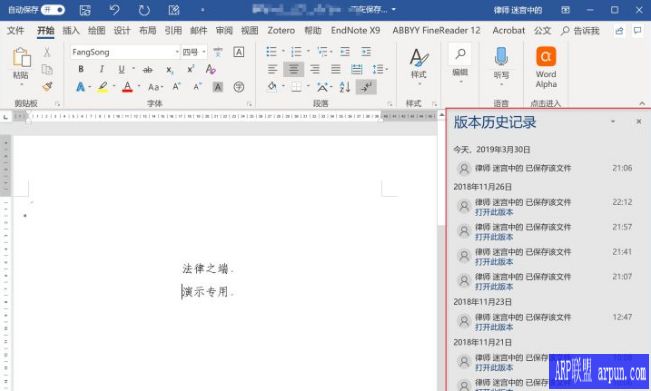This screenshot has width=651, height=391.
Task: Increase paragraph indent
Action: click(366, 51)
